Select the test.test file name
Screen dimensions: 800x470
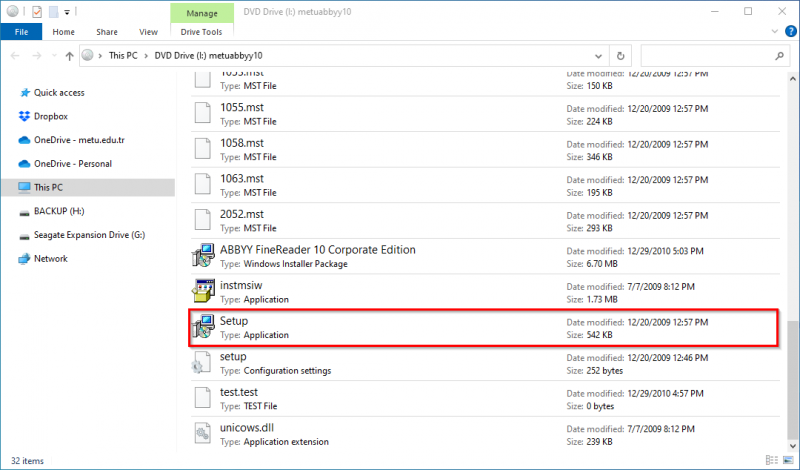(x=239, y=392)
